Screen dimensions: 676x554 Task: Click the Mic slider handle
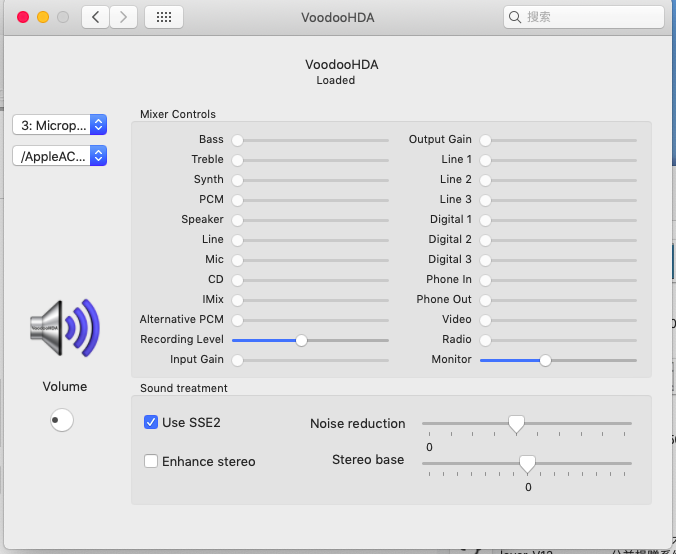coord(237,260)
